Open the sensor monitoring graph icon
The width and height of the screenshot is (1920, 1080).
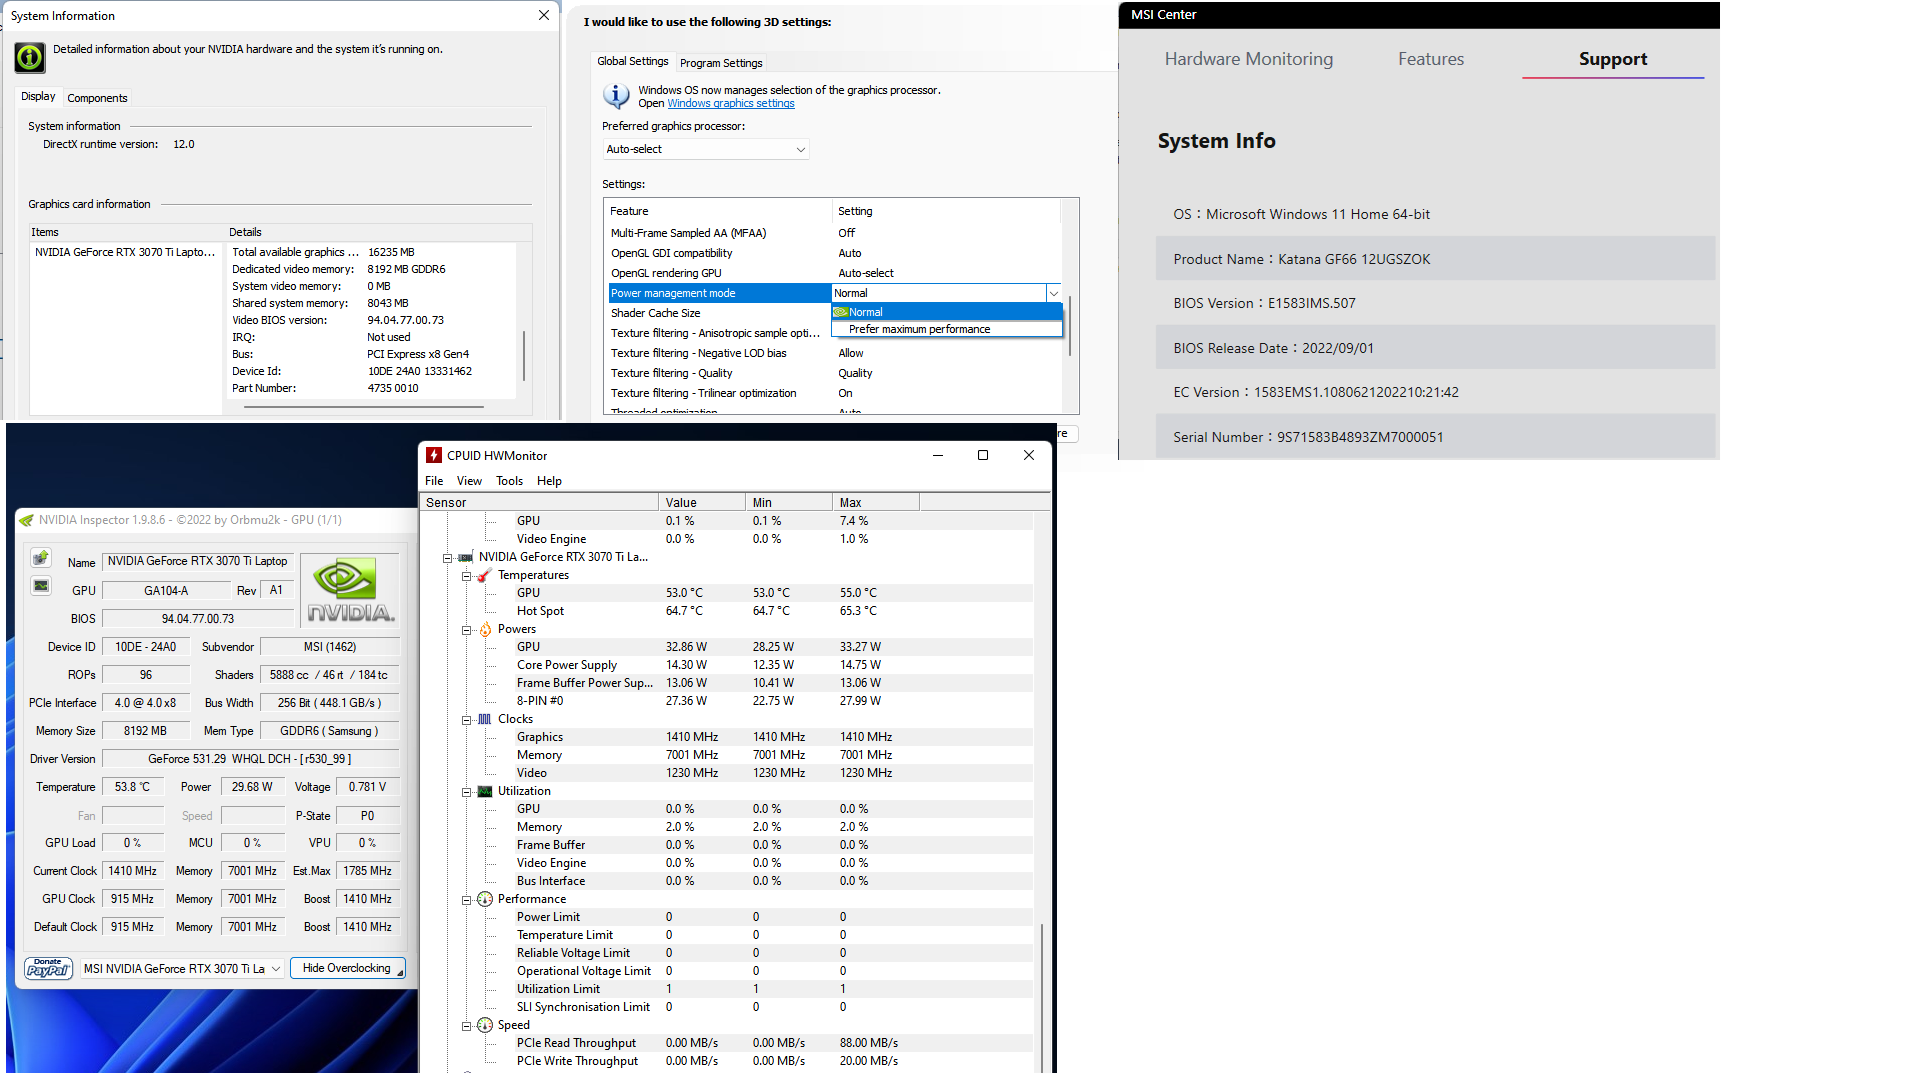pos(41,586)
